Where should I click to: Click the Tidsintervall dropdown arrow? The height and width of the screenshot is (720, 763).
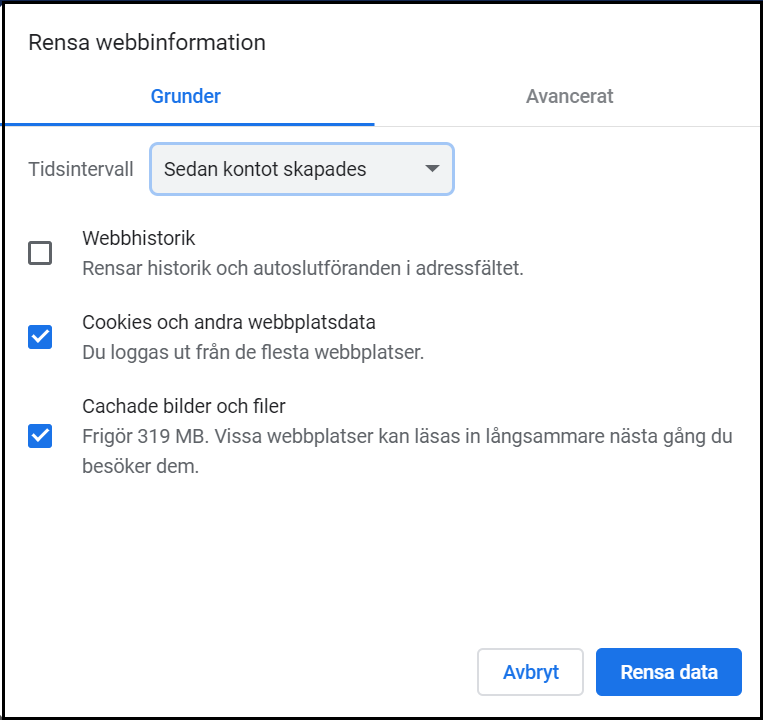point(432,169)
